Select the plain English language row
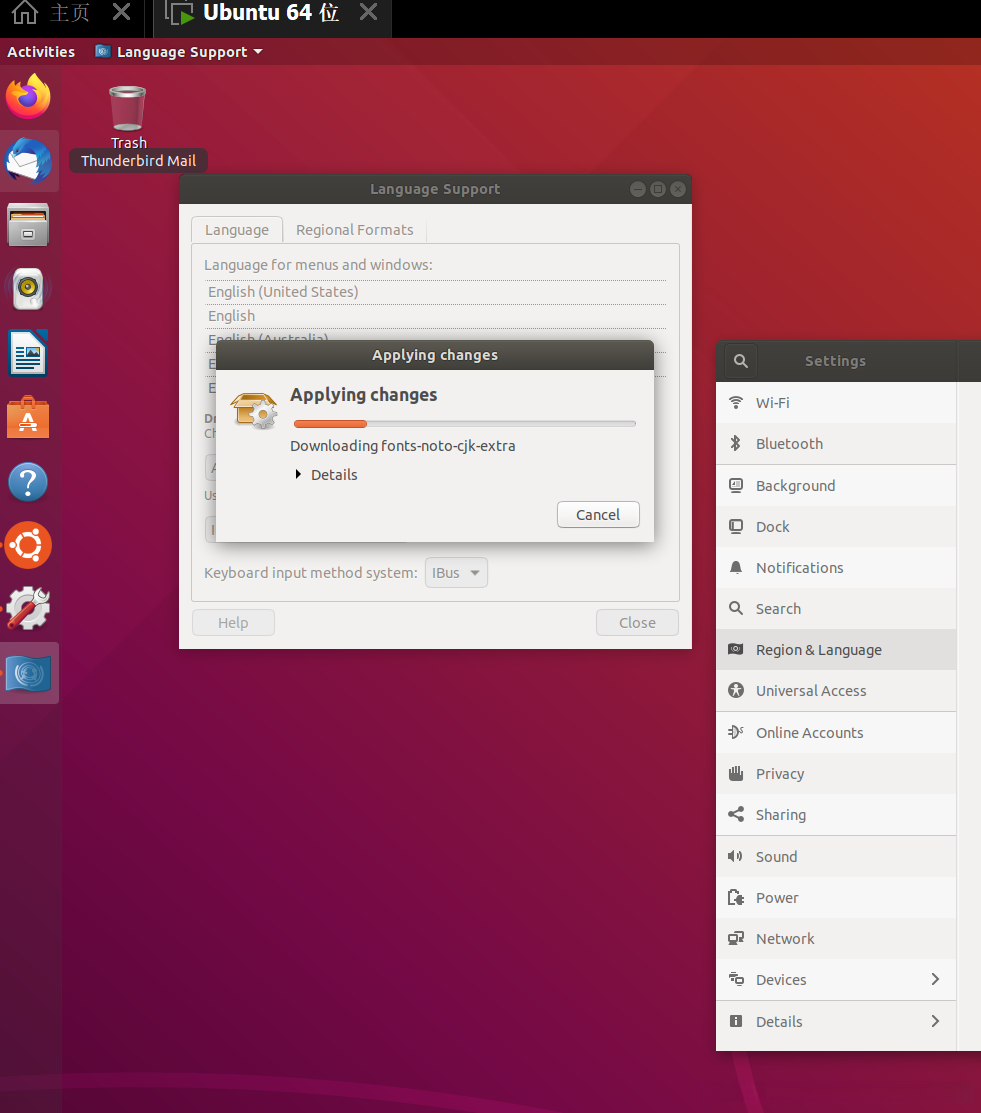This screenshot has width=981, height=1113. [435, 316]
